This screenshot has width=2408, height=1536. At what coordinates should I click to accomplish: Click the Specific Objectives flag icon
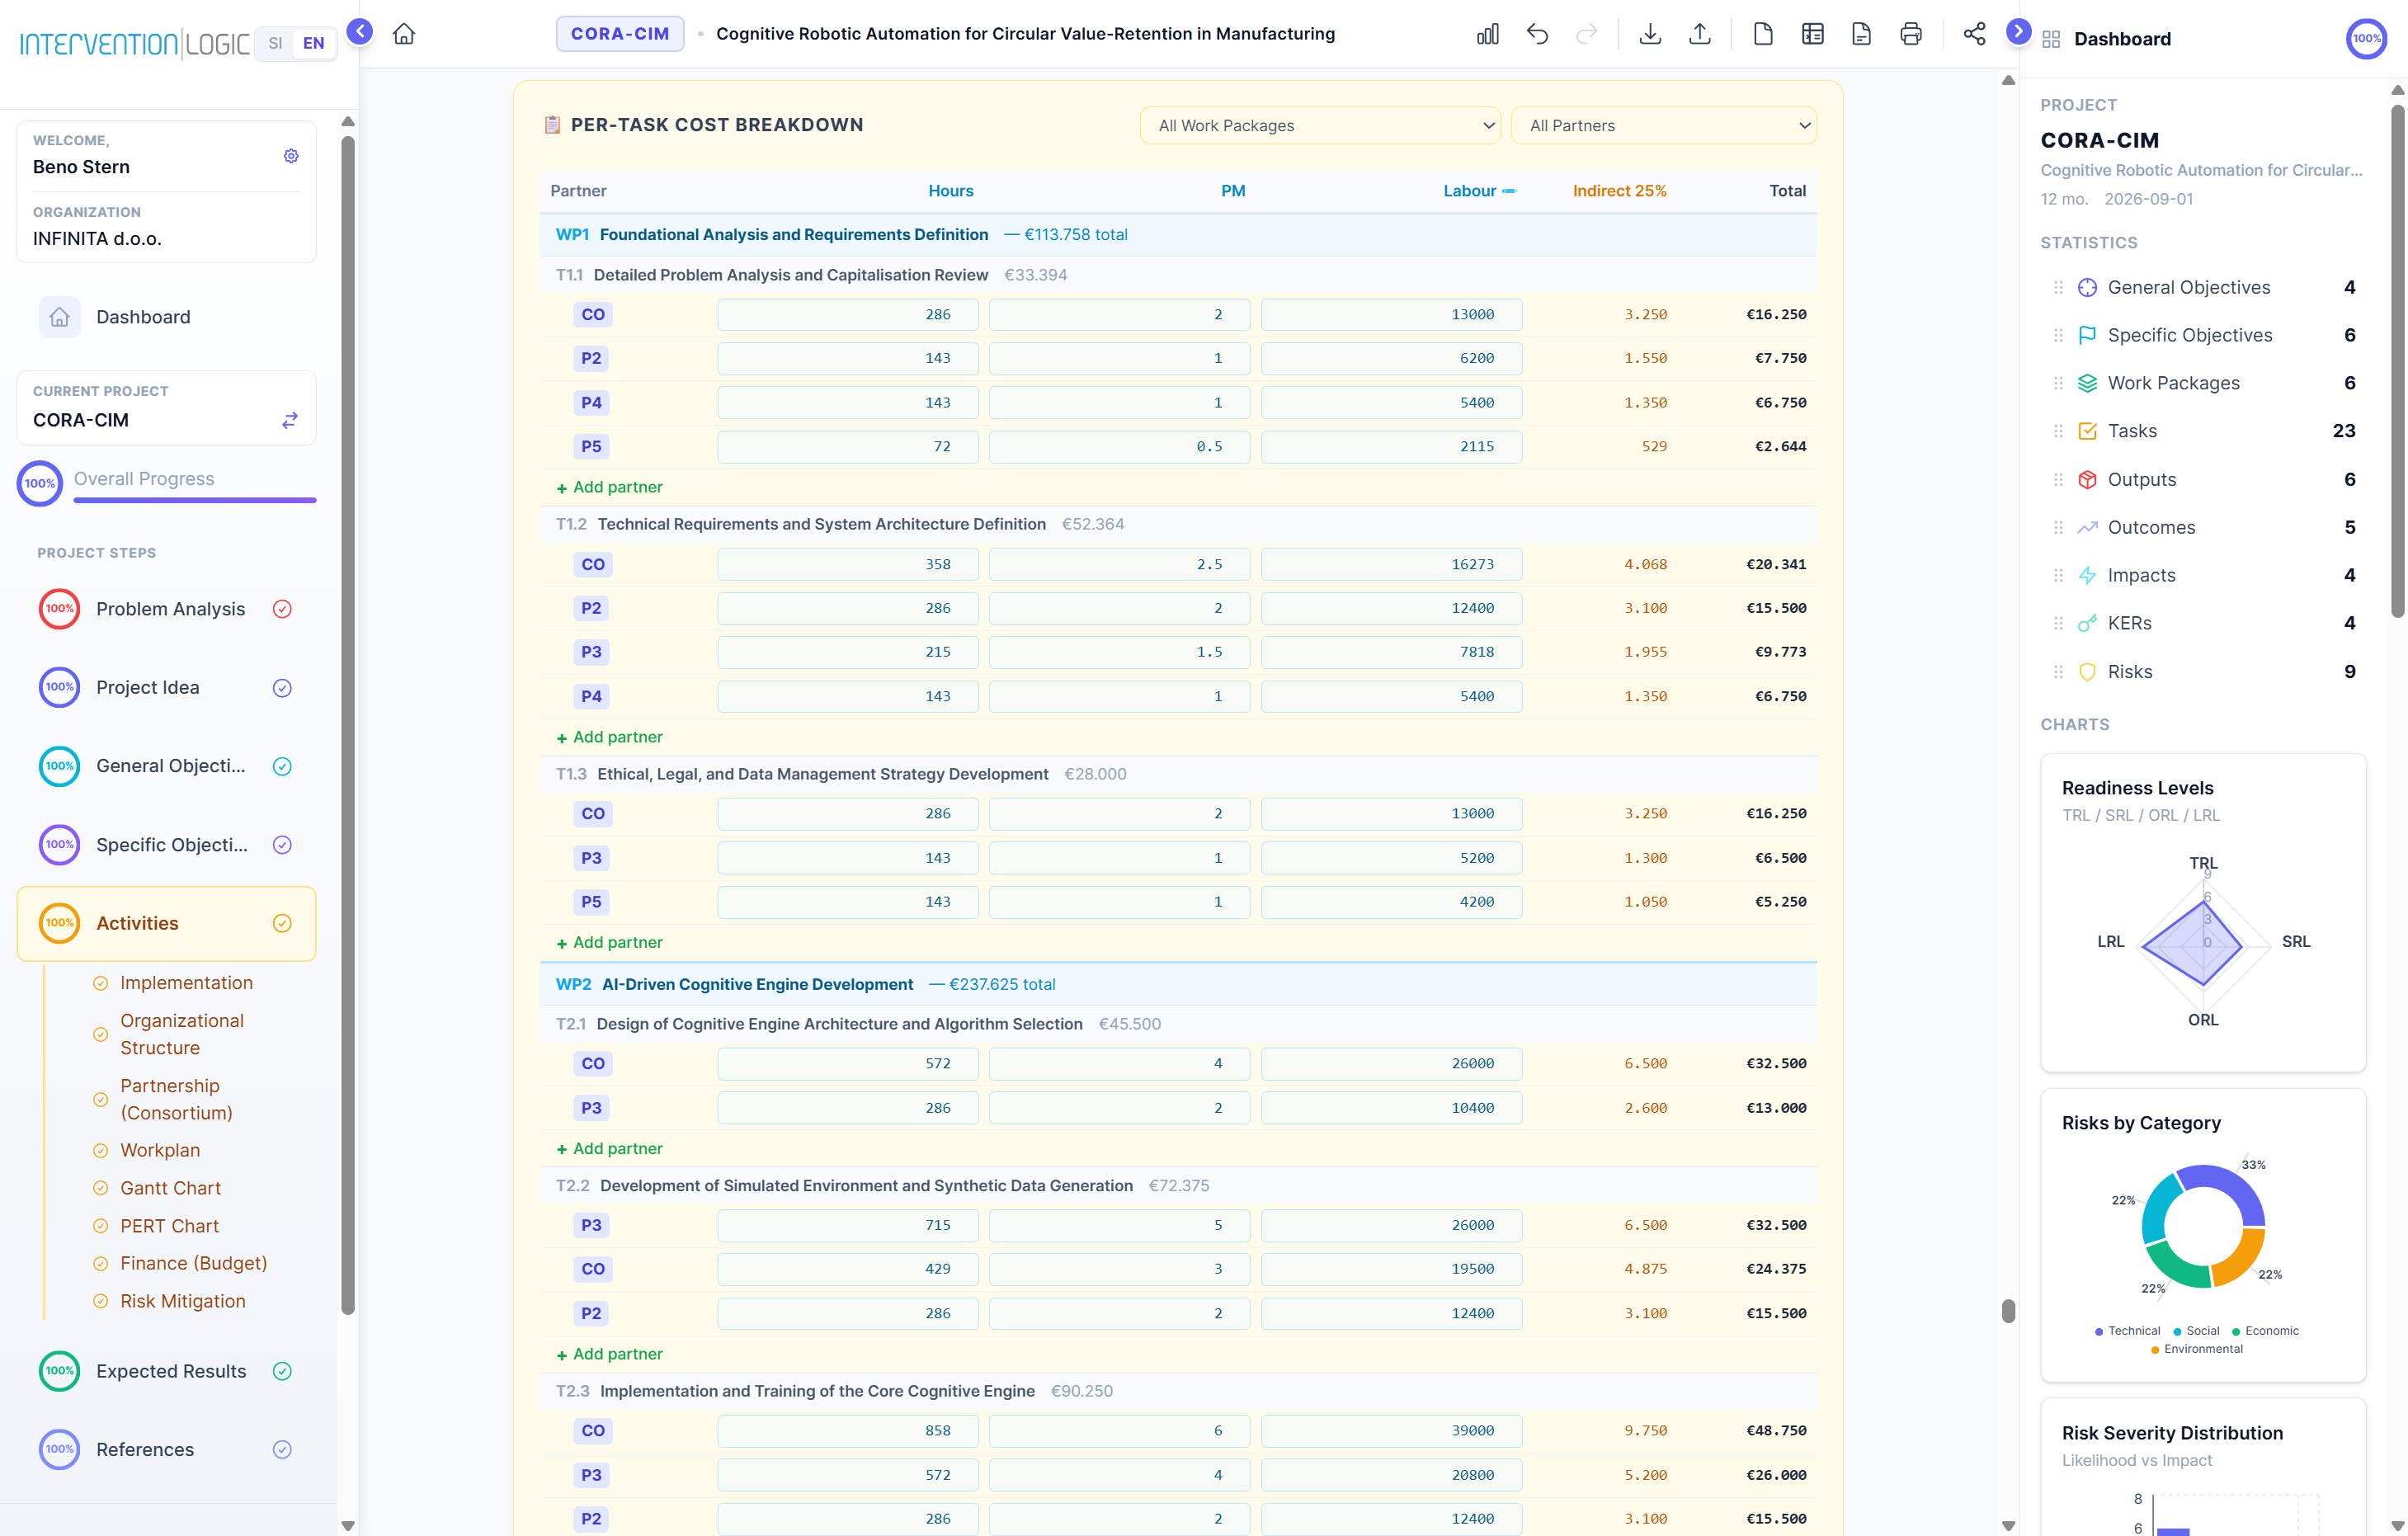(2087, 336)
